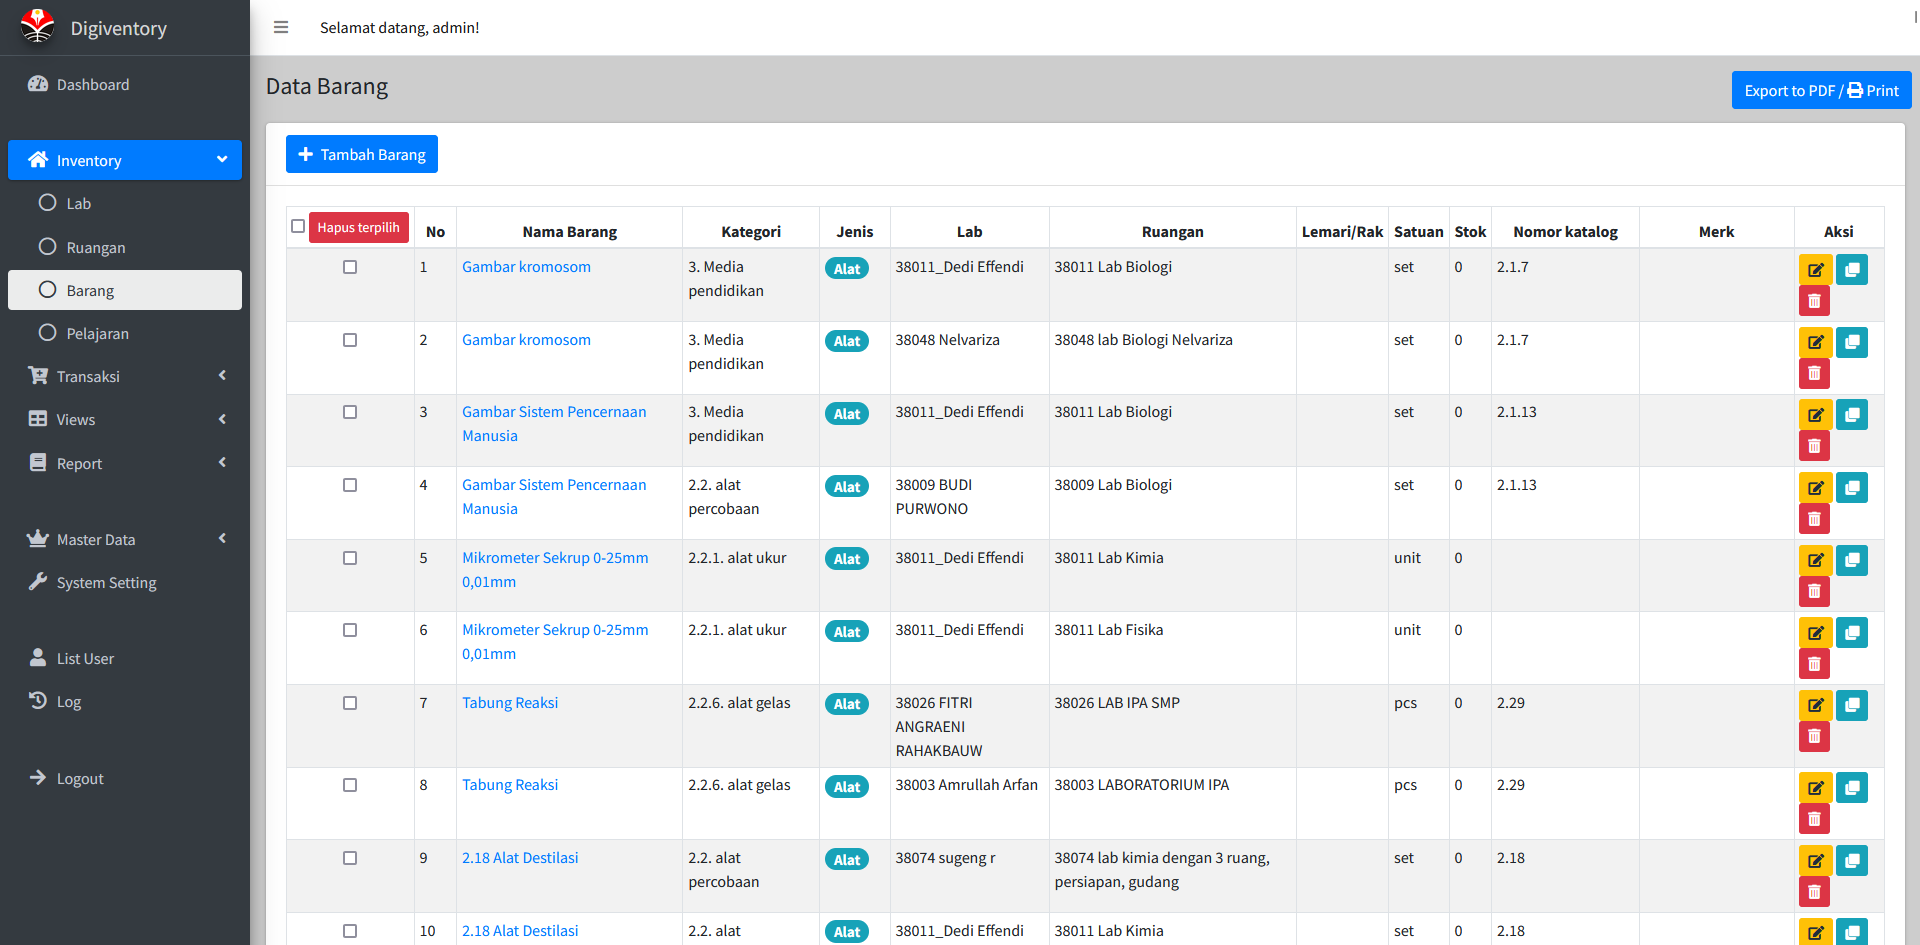Open the Dashboard menu item

[x=92, y=85]
